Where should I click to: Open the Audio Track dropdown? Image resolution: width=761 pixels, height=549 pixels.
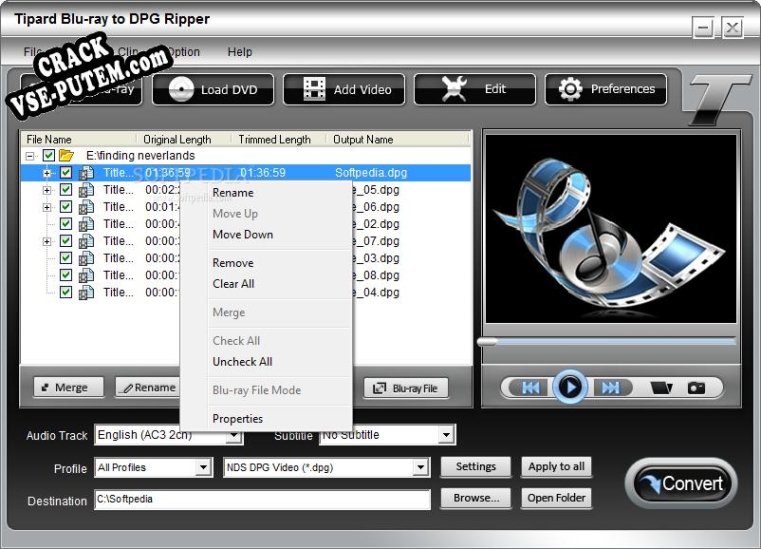[234, 436]
